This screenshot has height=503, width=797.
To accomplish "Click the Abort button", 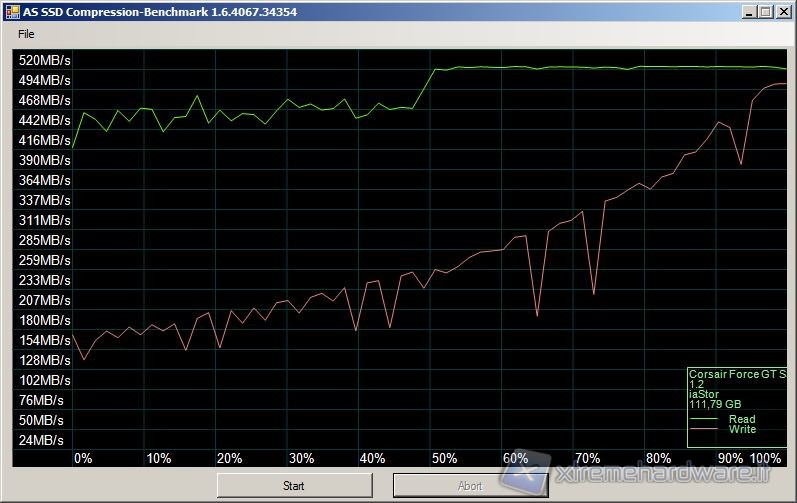I will (469, 486).
